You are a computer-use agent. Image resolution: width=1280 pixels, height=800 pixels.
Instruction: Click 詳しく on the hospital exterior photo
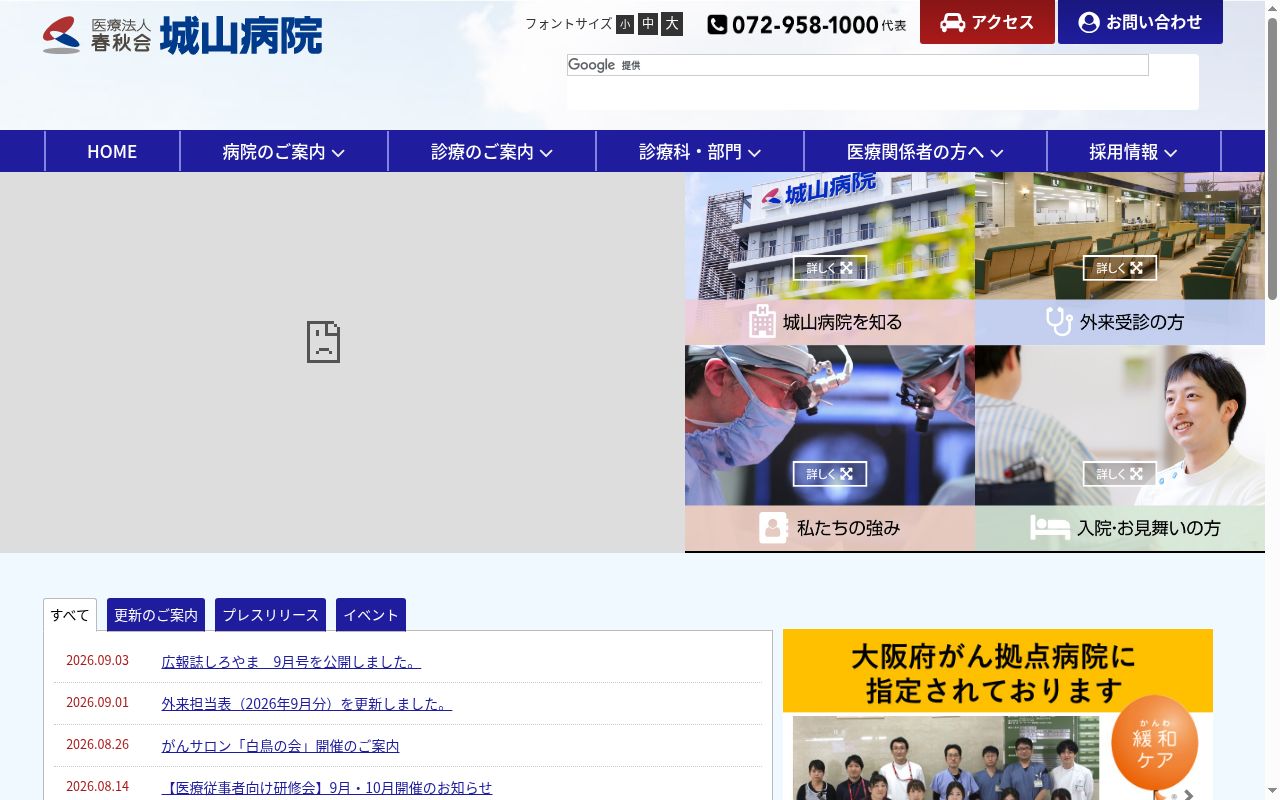pos(830,268)
